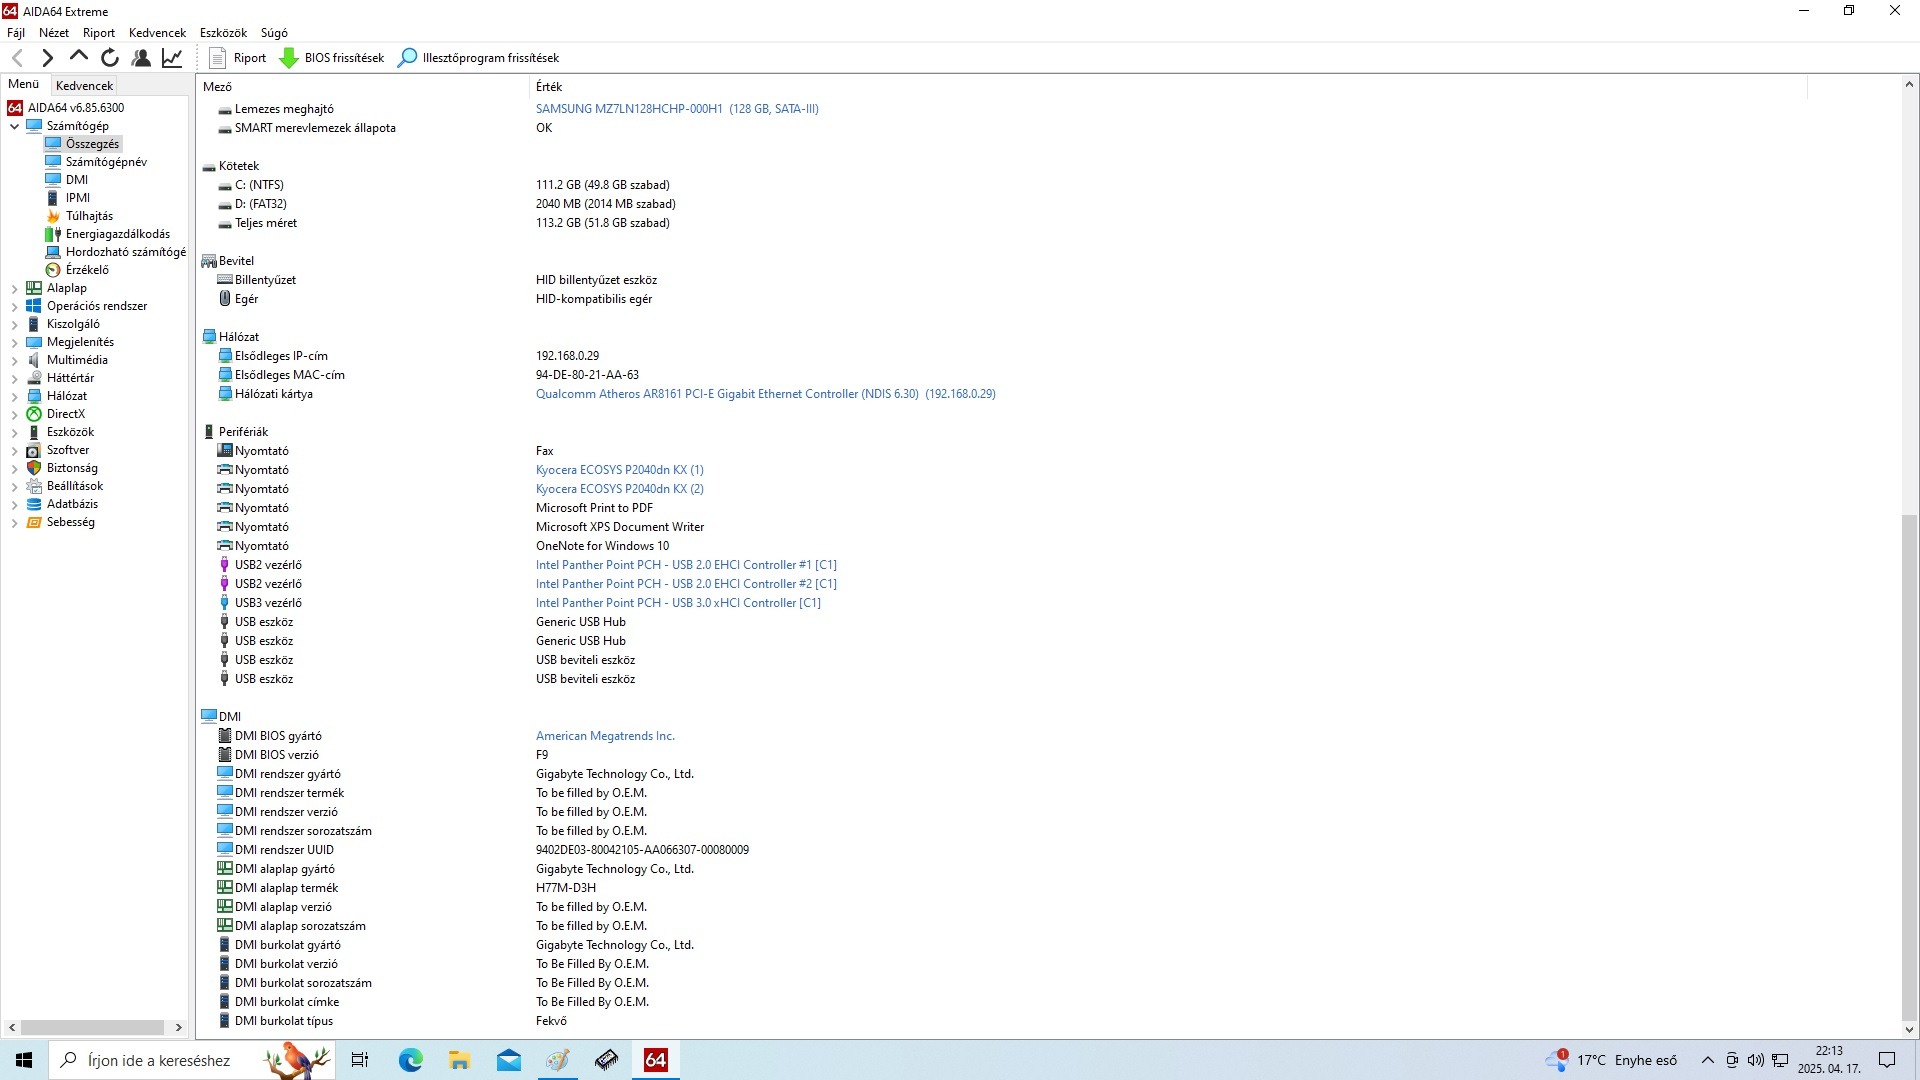1920x1080 pixels.
Task: Expand the Szoftver tree node
Action: (x=14, y=450)
